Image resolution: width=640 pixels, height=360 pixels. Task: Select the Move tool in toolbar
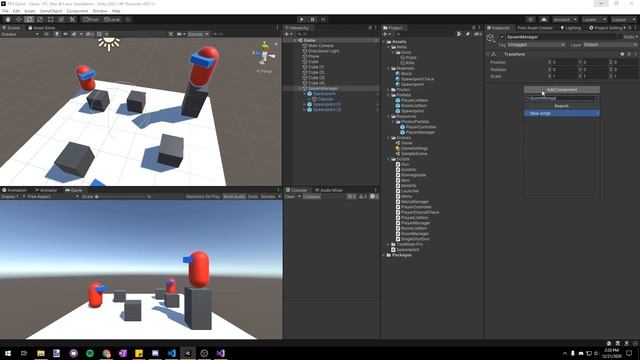pyautogui.click(x=18, y=19)
